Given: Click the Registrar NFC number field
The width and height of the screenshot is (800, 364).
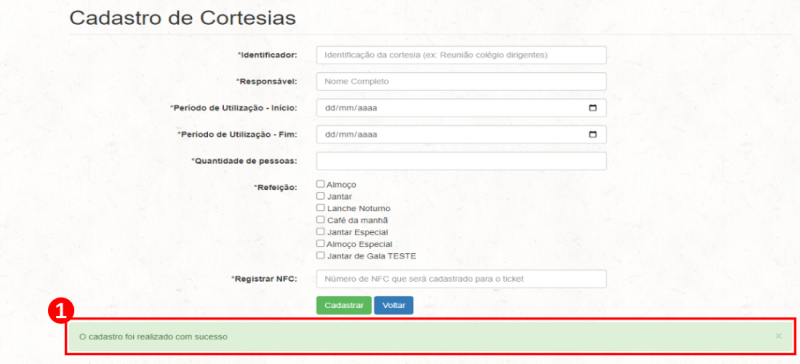Looking at the screenshot, I should click(461, 279).
